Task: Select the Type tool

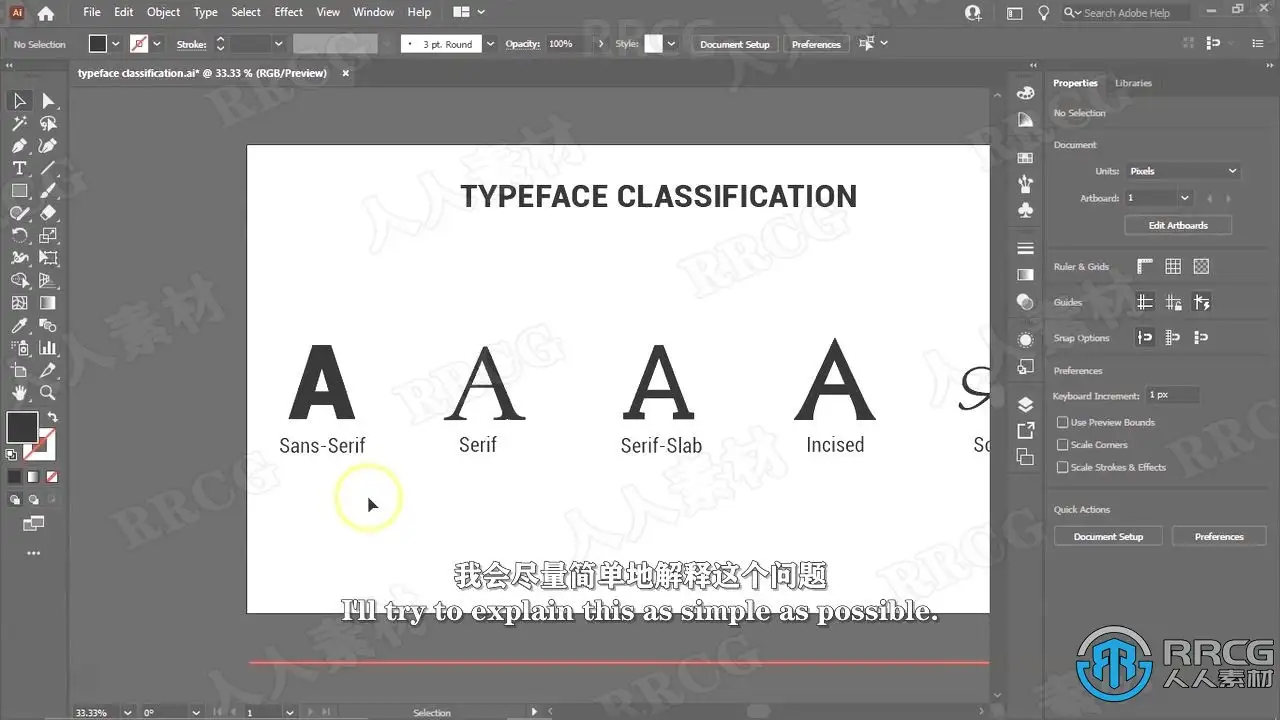Action: 19,168
